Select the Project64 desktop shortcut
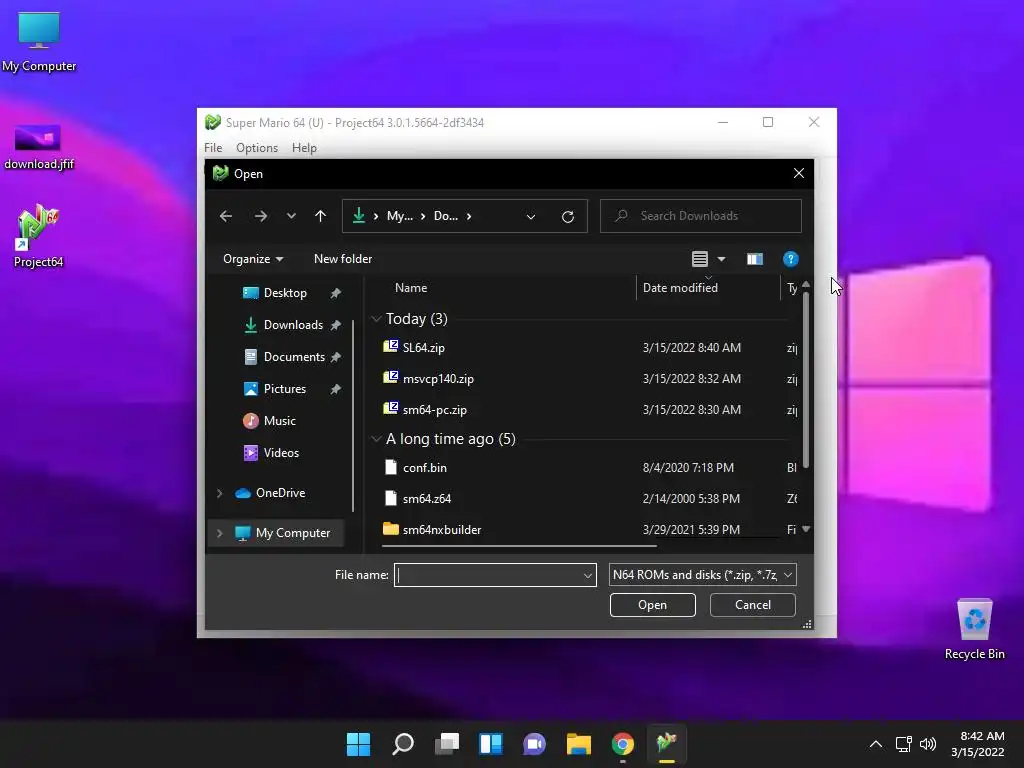This screenshot has width=1024, height=768. (39, 236)
